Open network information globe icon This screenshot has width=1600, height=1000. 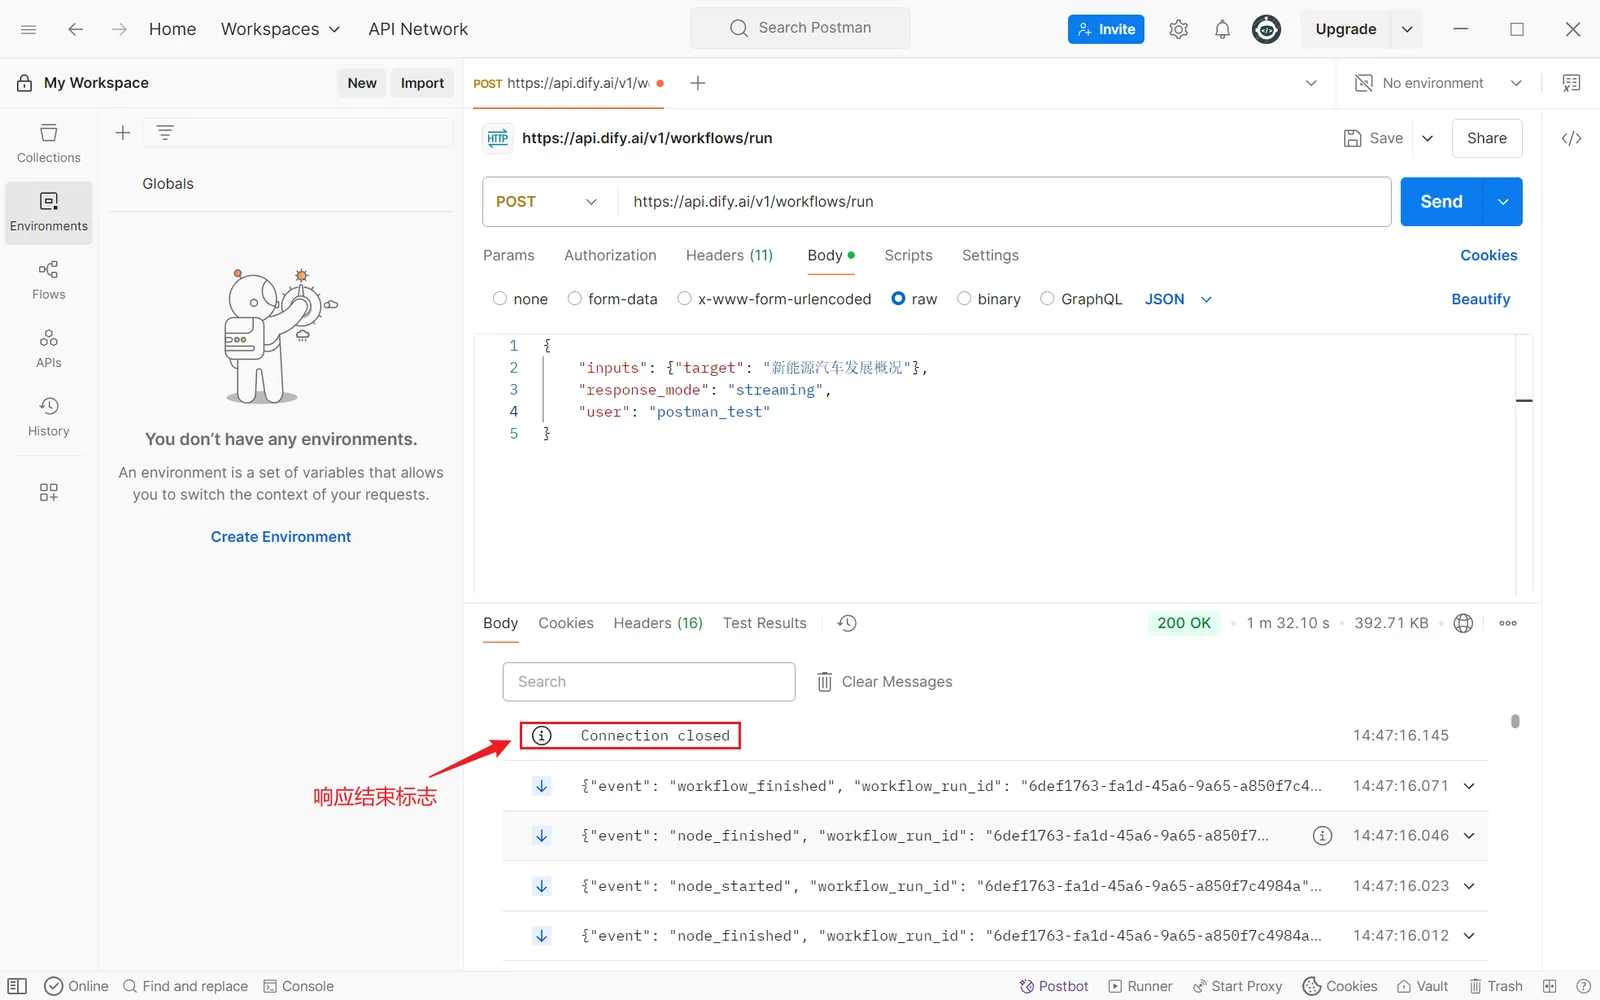coord(1463,623)
